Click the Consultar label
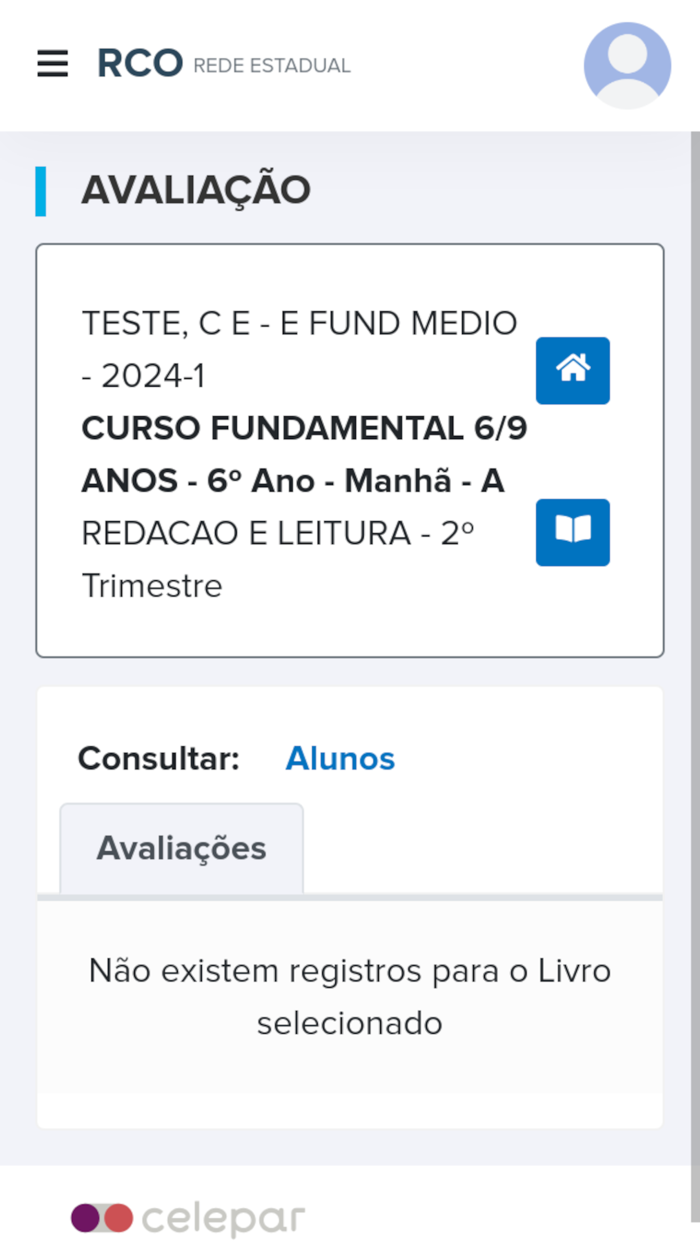Image resolution: width=700 pixels, height=1244 pixels. click(157, 759)
